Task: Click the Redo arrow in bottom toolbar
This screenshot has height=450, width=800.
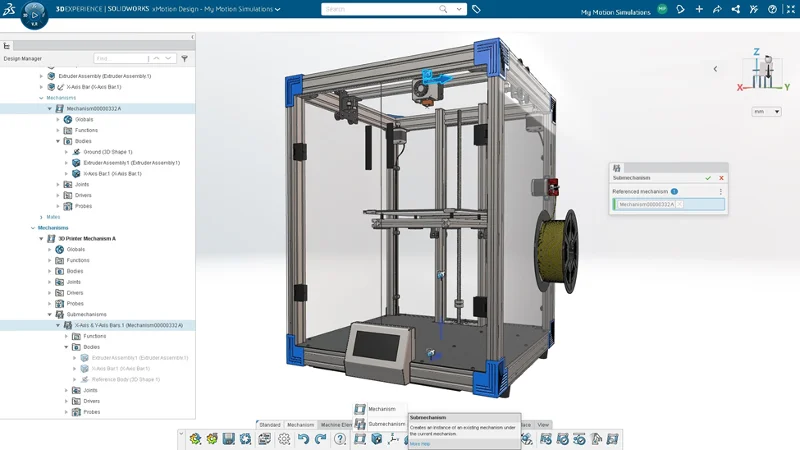Action: click(321, 439)
